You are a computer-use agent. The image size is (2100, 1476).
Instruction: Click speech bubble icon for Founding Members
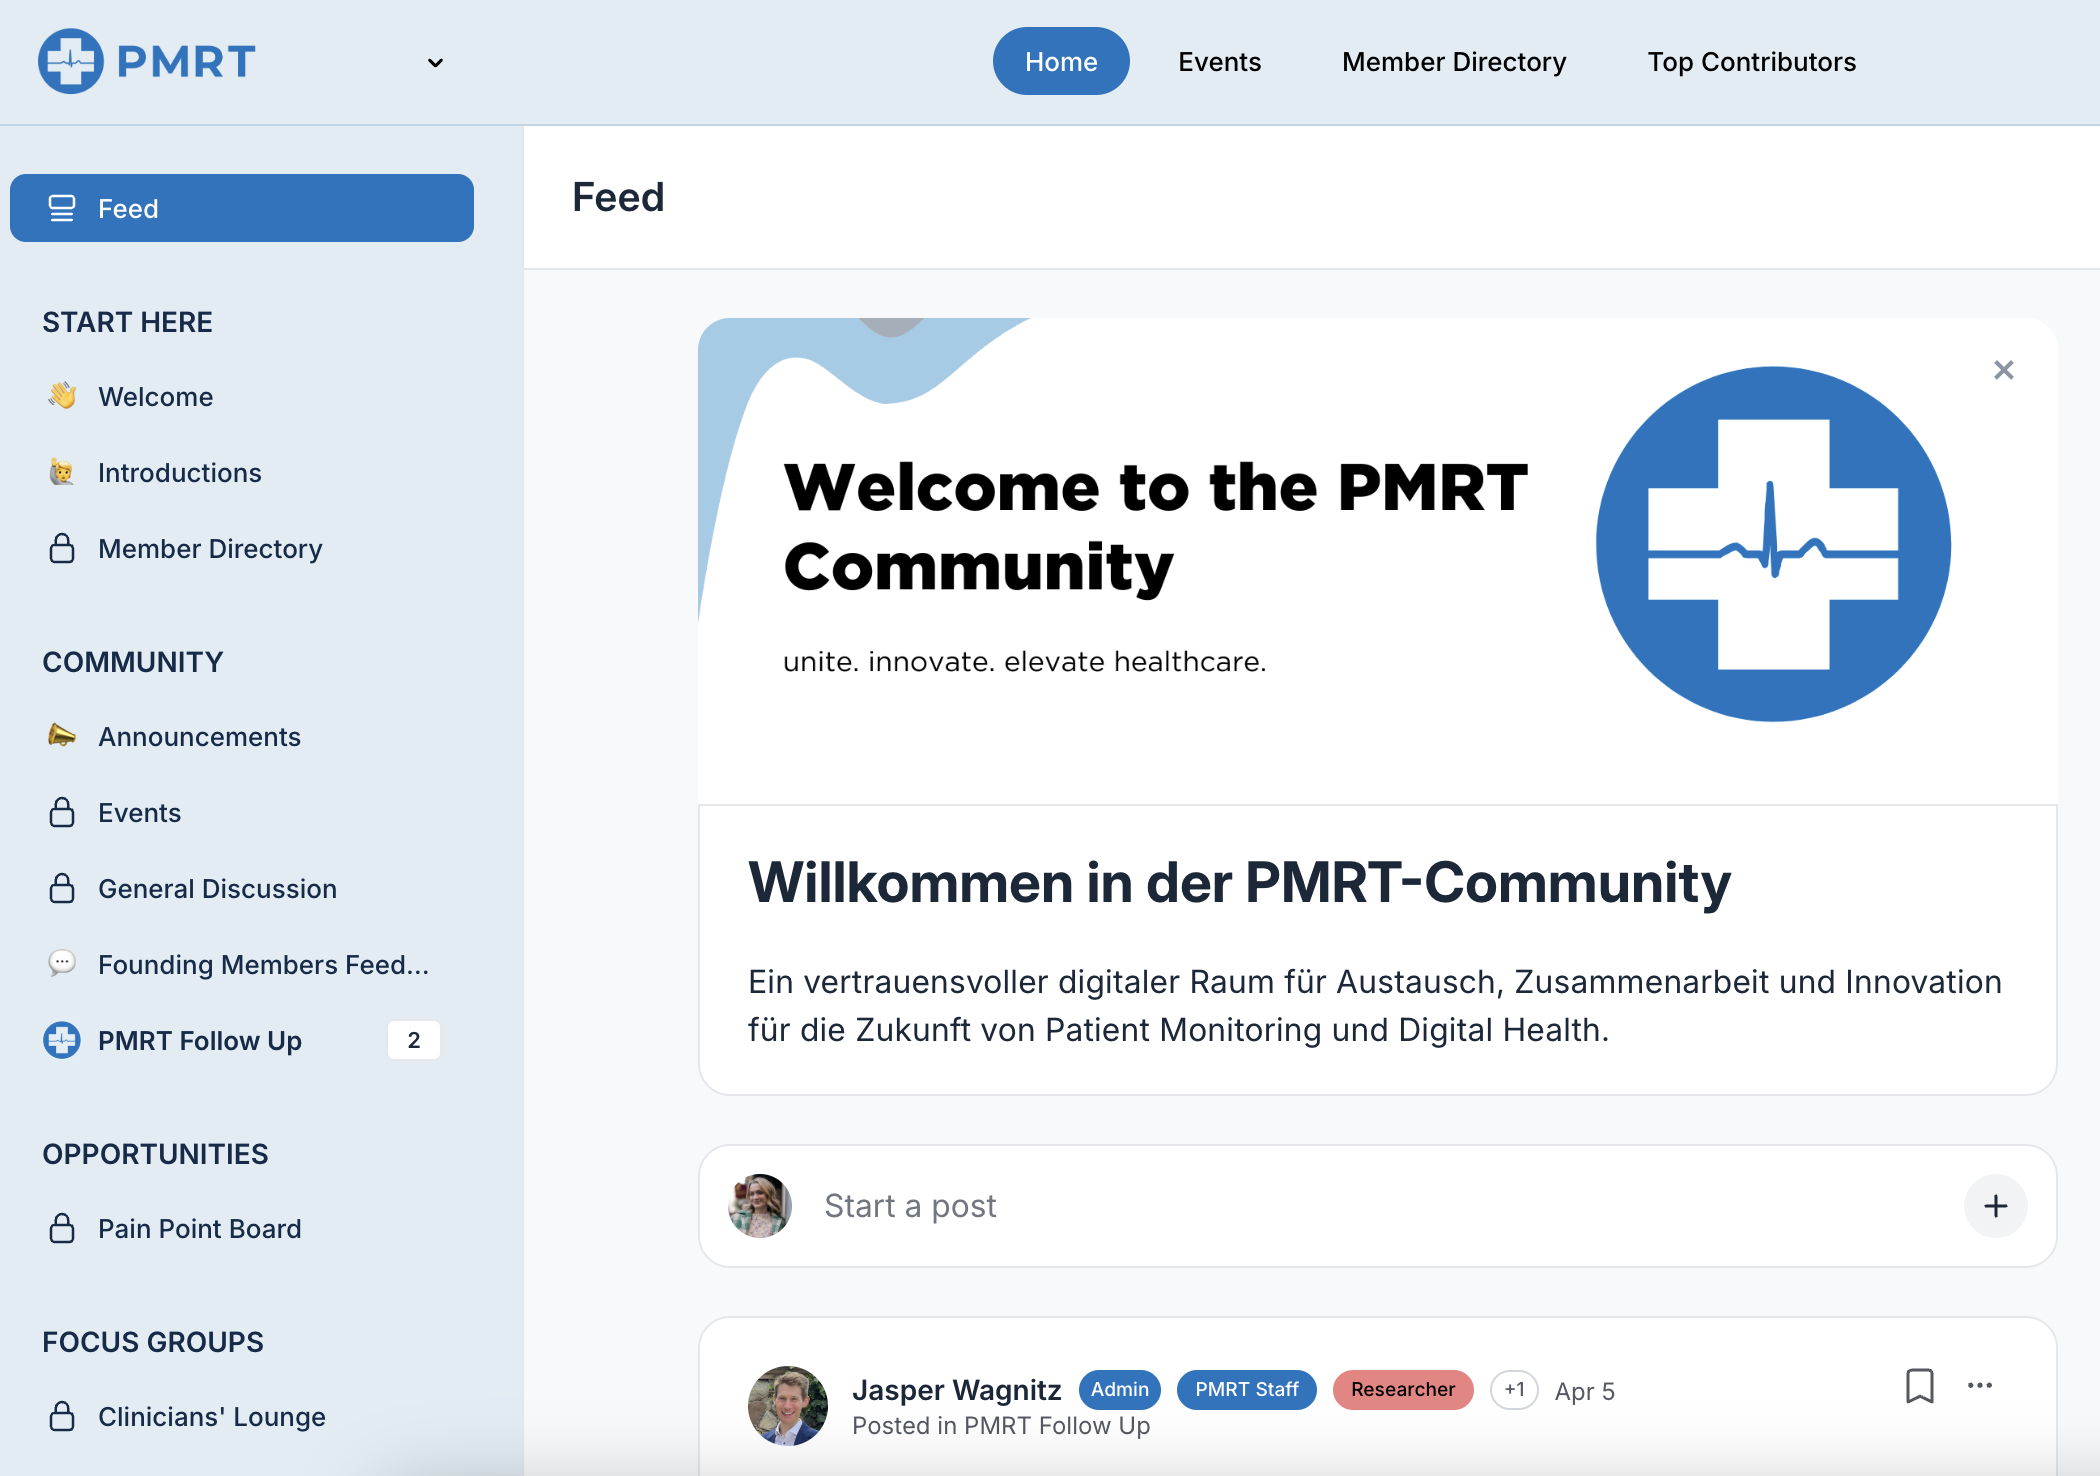(x=62, y=964)
